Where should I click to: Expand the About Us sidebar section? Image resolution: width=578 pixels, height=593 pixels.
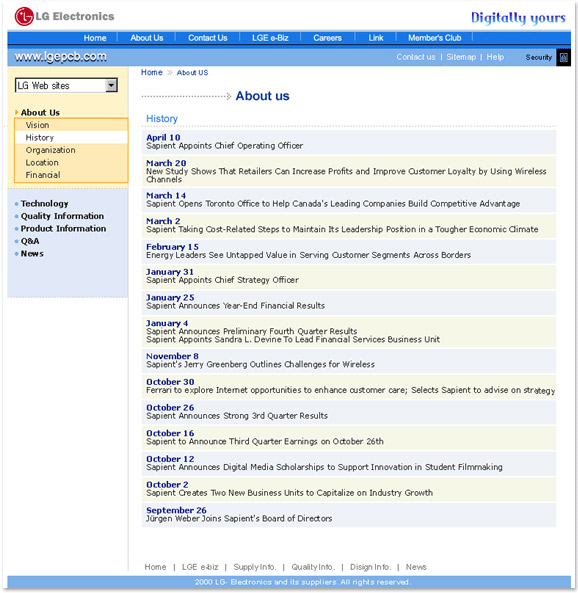(x=40, y=112)
